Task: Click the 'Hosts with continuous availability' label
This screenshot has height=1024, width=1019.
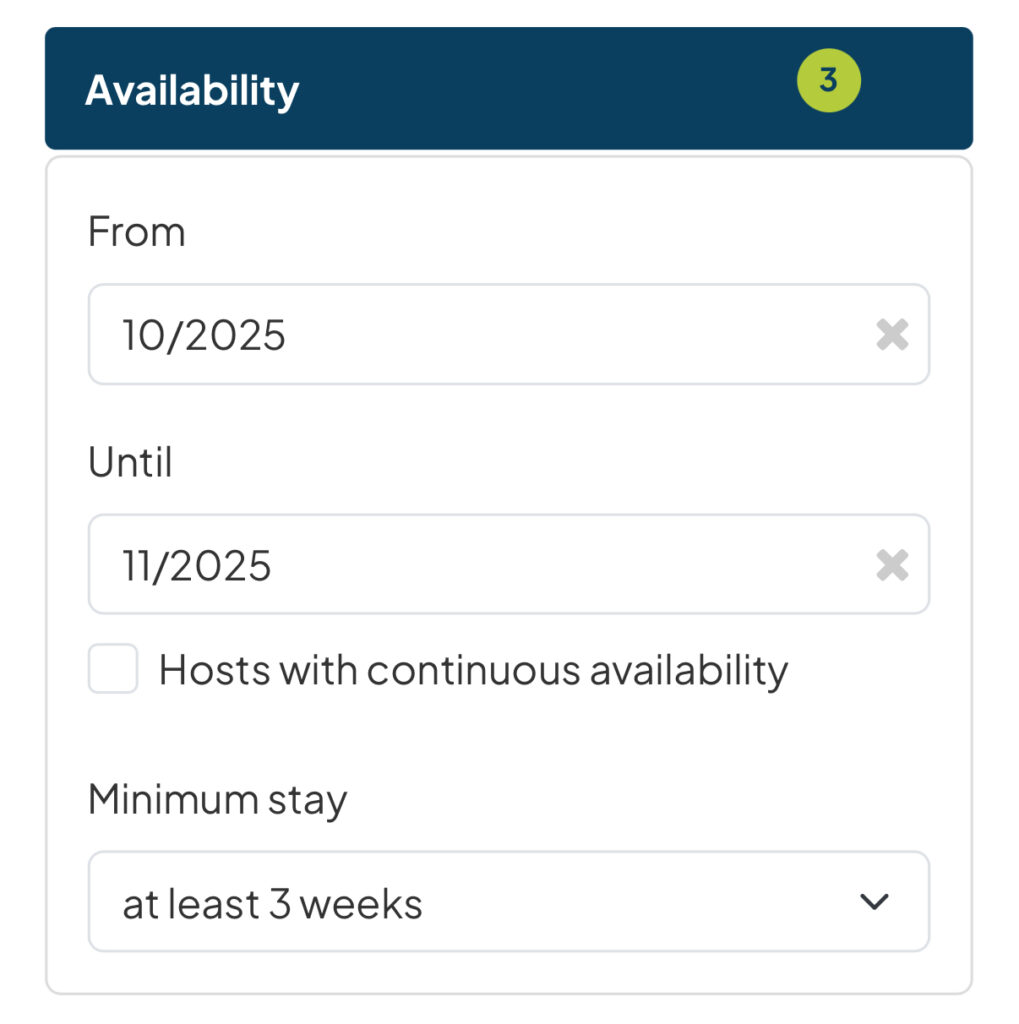Action: coord(473,670)
